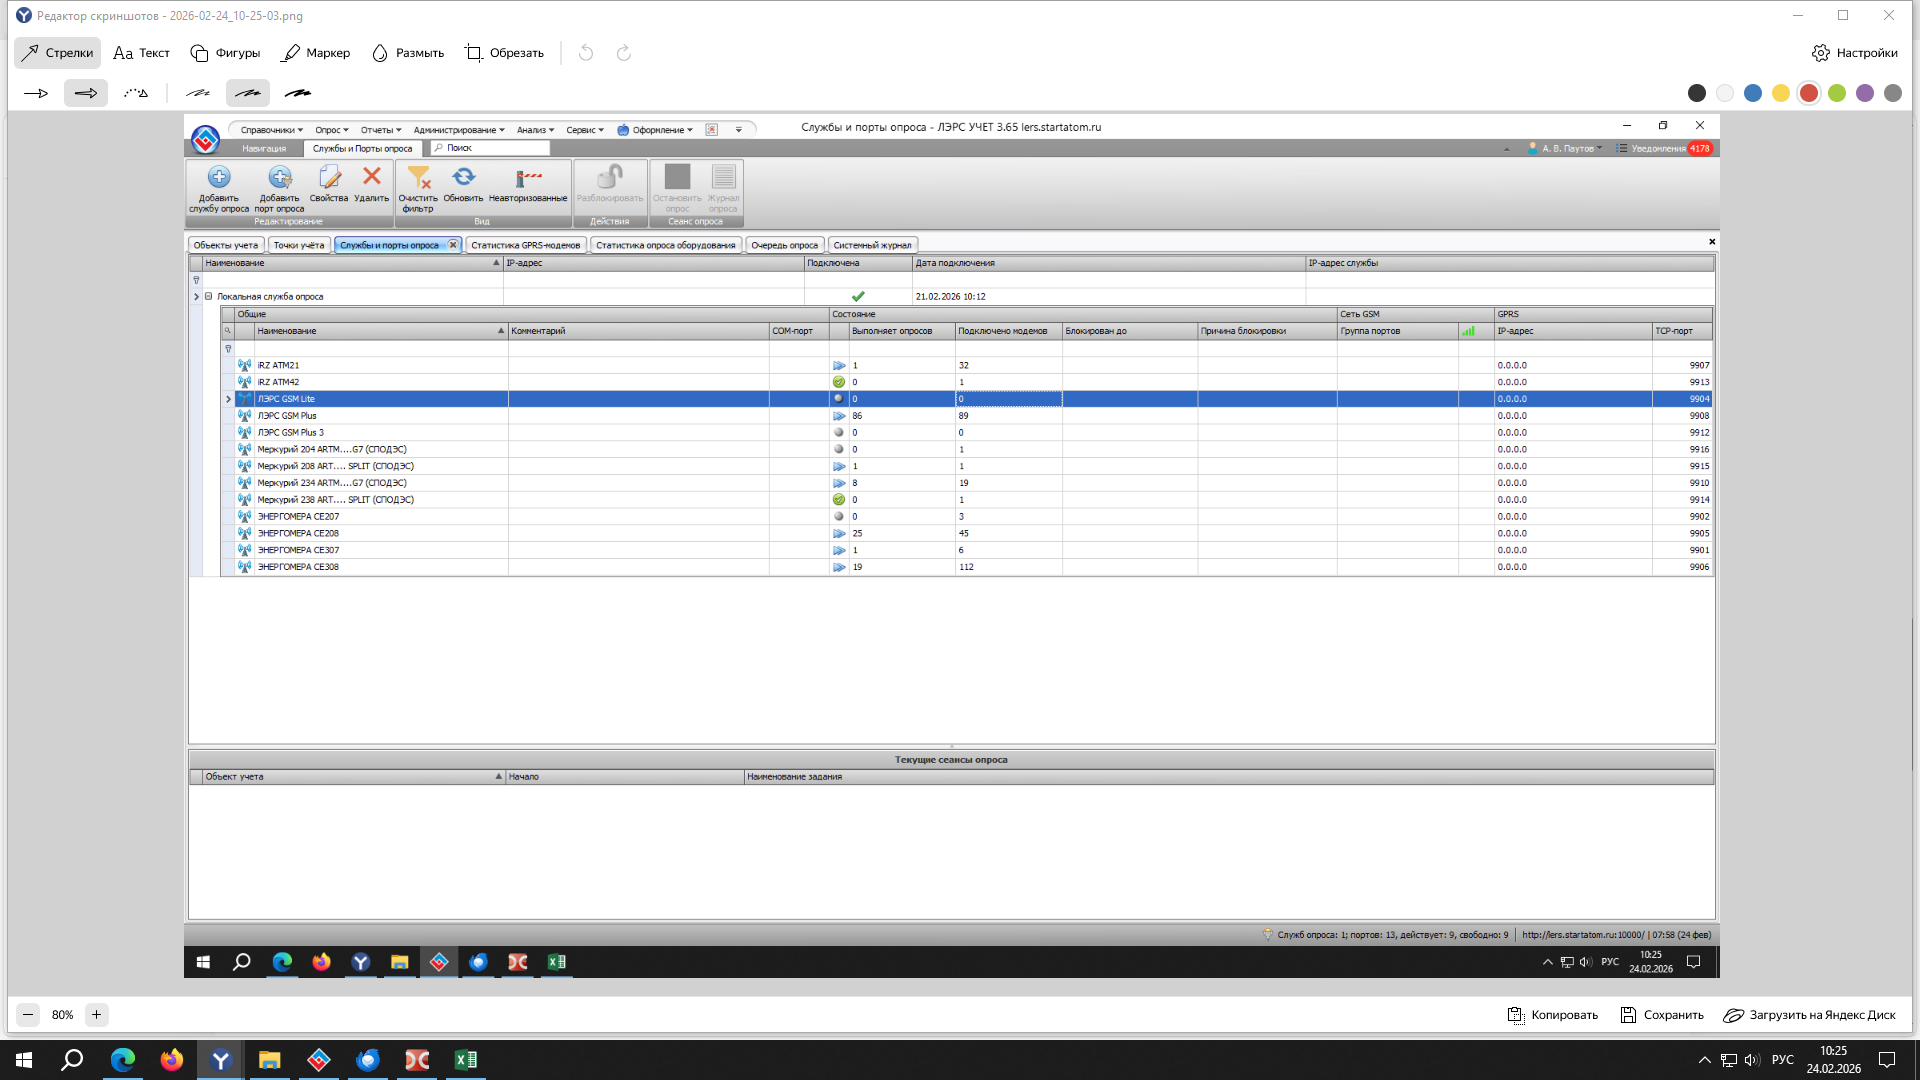Click the undo arrow icon
Image resolution: width=1920 pixels, height=1080 pixels.
586,53
